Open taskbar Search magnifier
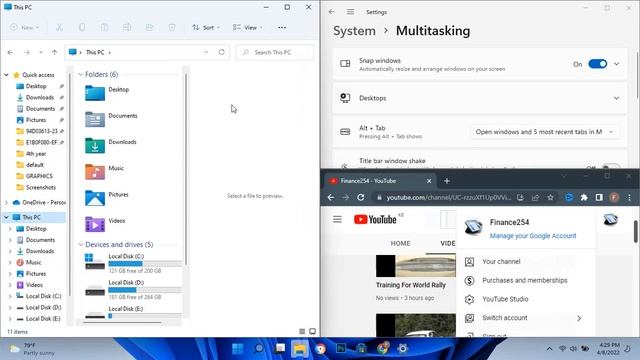Screen dimensions: 640x360 click(259, 349)
